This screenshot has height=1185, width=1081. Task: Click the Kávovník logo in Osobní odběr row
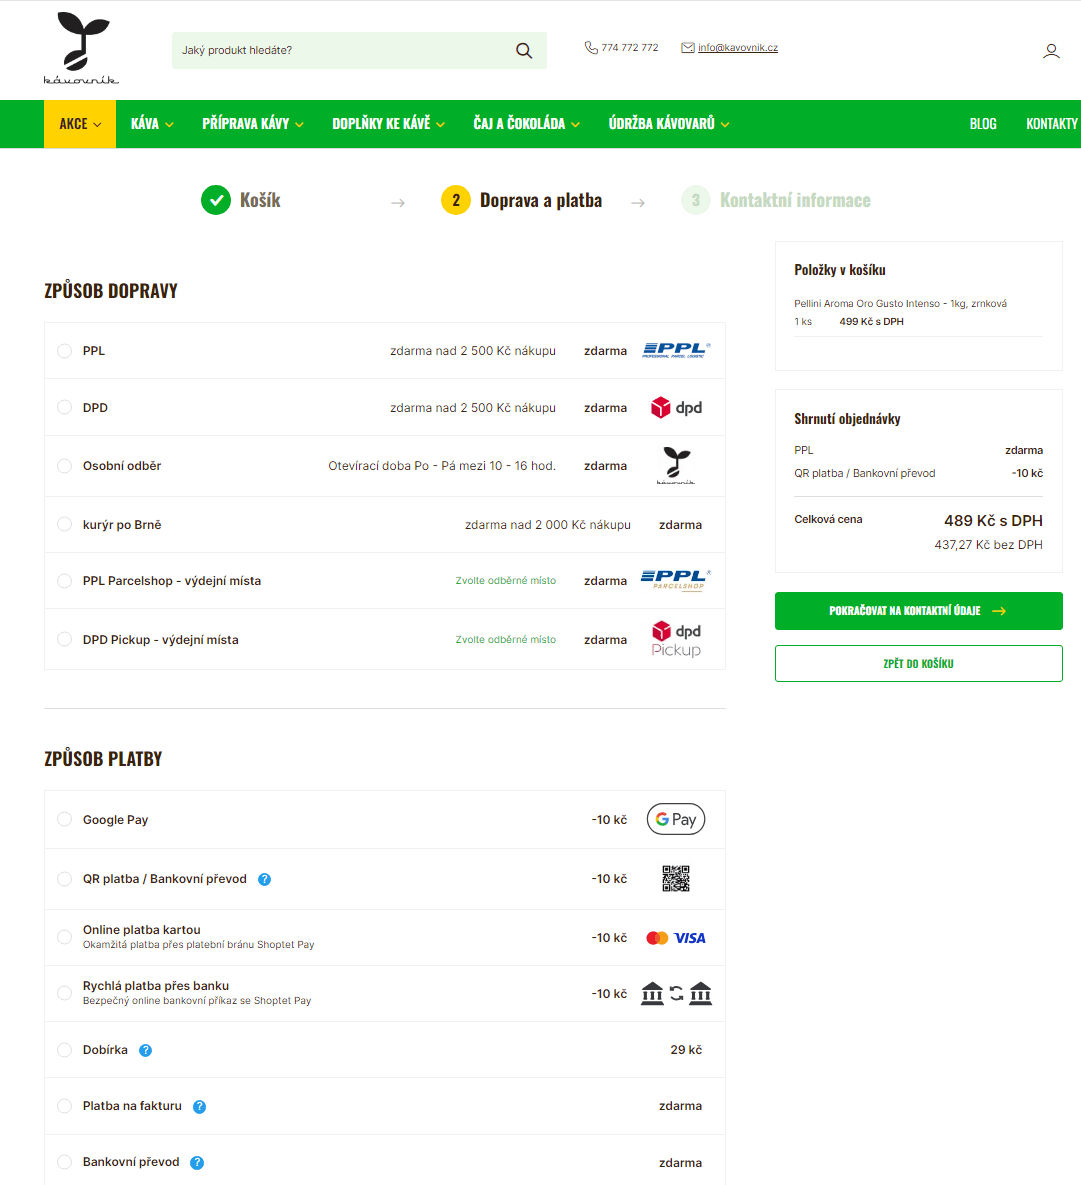pos(676,466)
